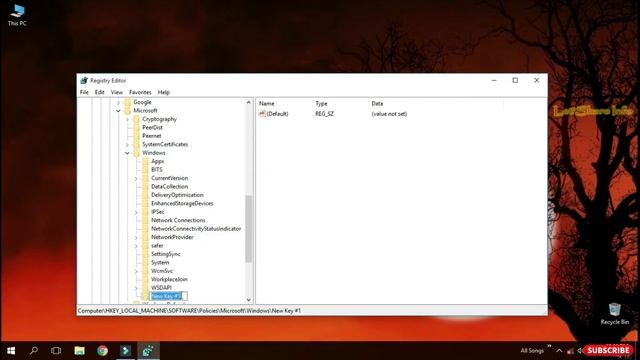Screen dimensions: 640x360
Task: Select the Recycle Bin desktop icon
Action: tap(615, 313)
